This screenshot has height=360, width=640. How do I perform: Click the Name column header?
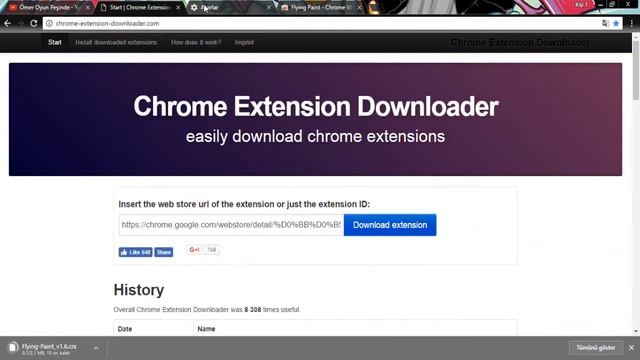(206, 329)
